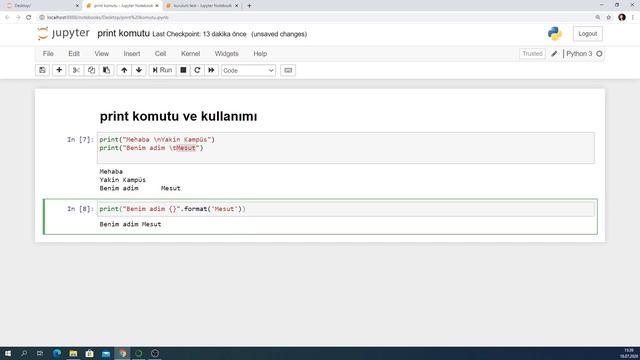Interrupt the kernel with the stop icon
Screen dimensions: 640x360
click(x=183, y=70)
